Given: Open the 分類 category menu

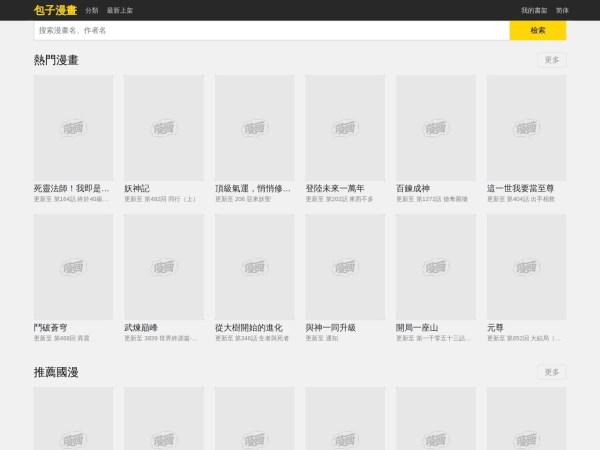Looking at the screenshot, I should point(92,10).
